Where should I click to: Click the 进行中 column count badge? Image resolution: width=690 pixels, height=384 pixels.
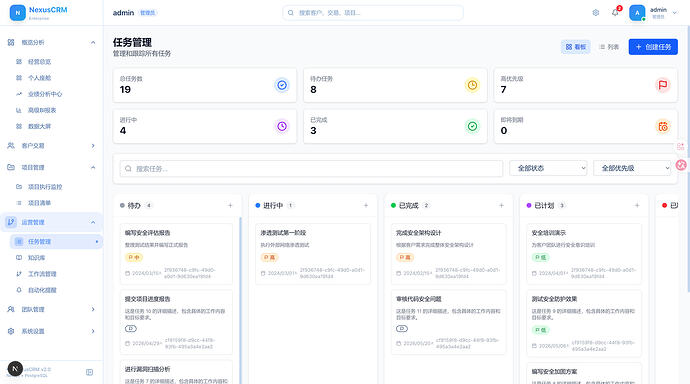coord(290,205)
